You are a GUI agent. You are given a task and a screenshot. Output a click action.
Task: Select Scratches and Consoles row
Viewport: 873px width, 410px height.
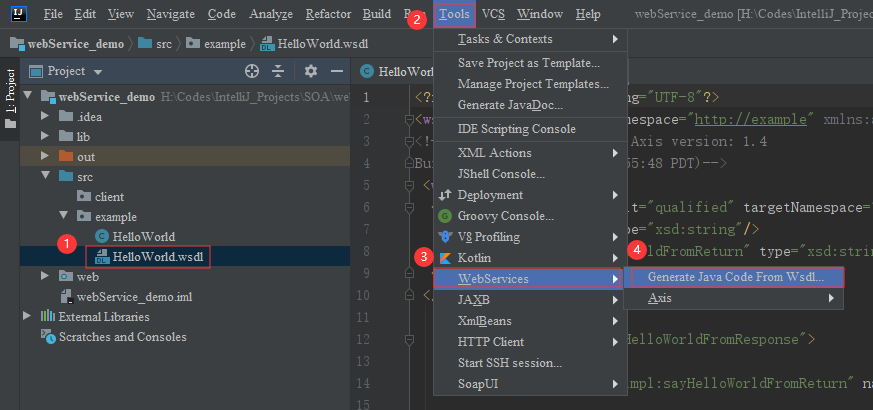click(185, 337)
